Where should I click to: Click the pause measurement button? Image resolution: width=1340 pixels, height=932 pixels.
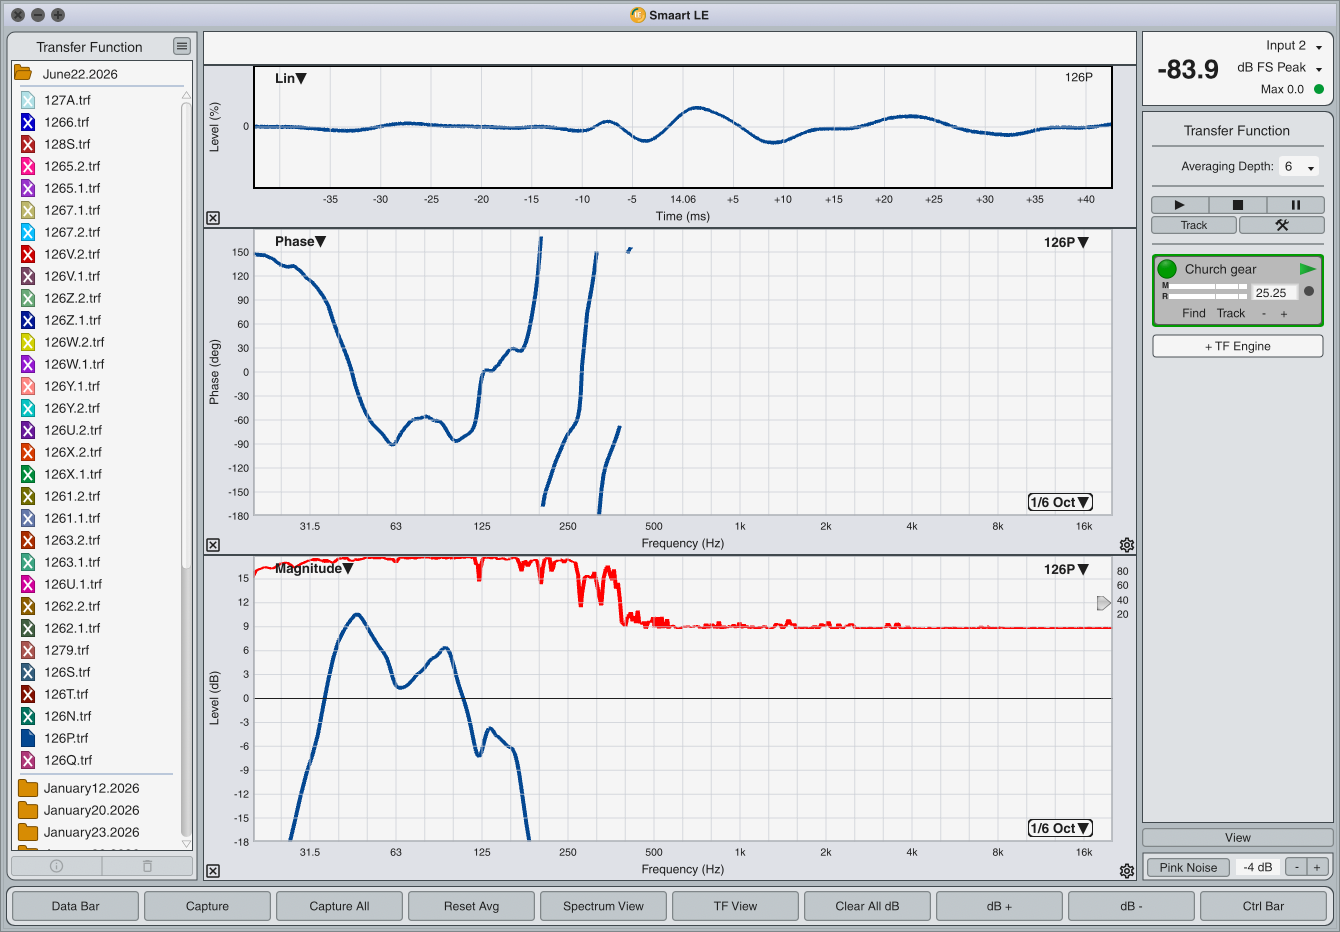tap(1296, 205)
